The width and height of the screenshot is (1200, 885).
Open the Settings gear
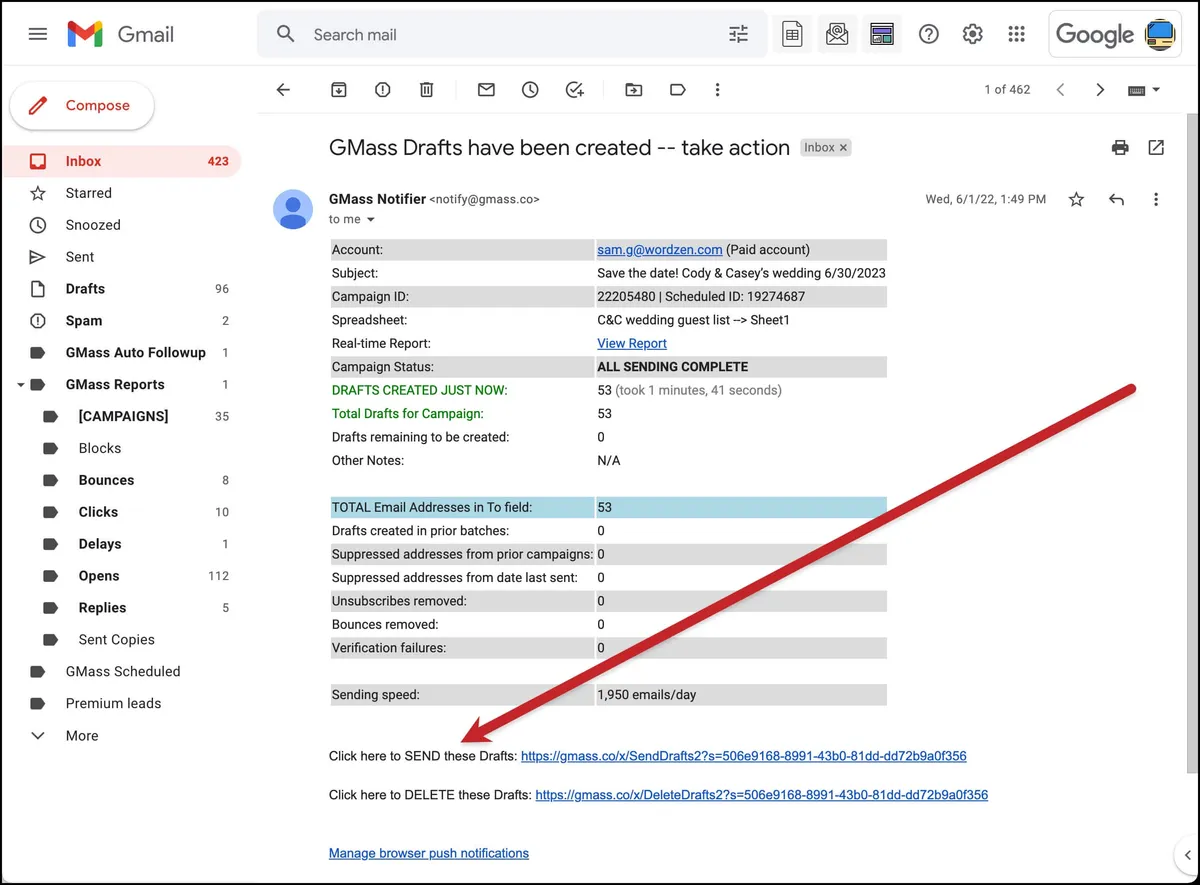(x=973, y=34)
